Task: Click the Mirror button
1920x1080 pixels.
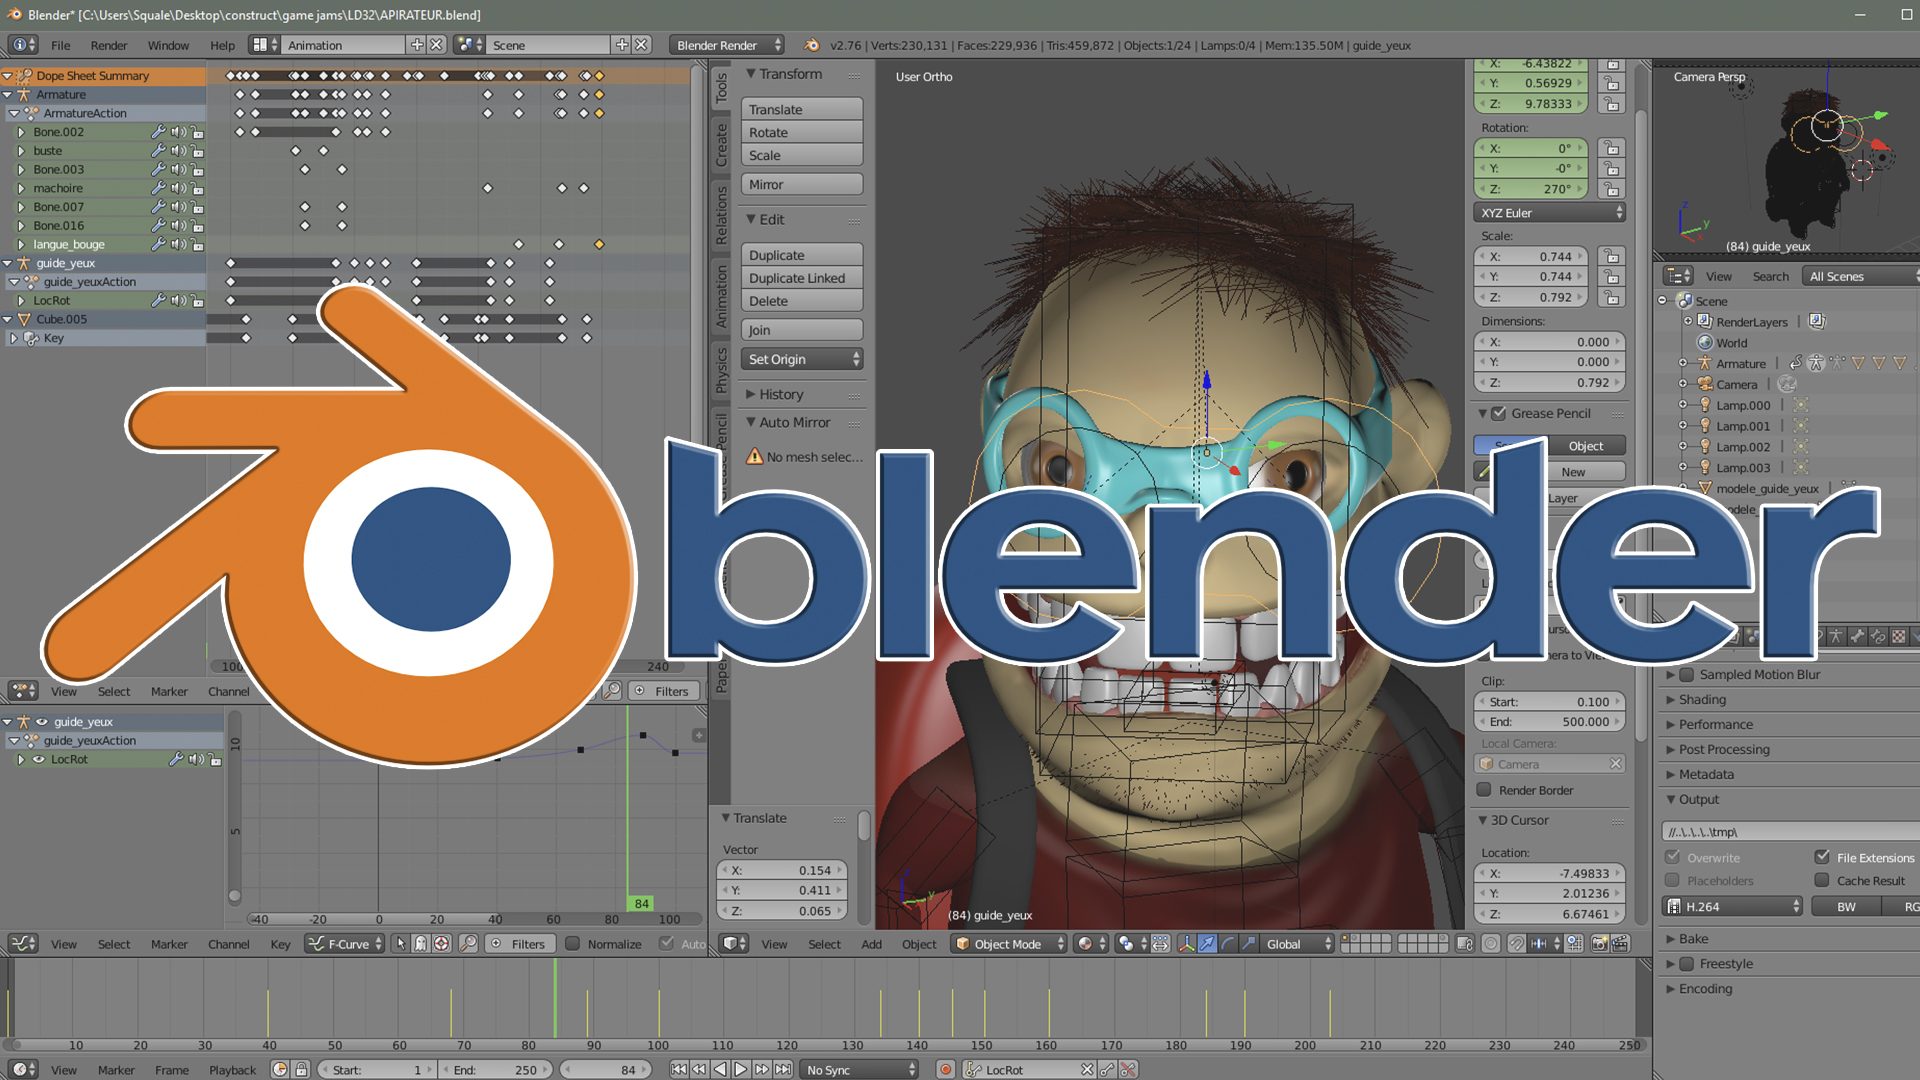Action: [x=802, y=184]
